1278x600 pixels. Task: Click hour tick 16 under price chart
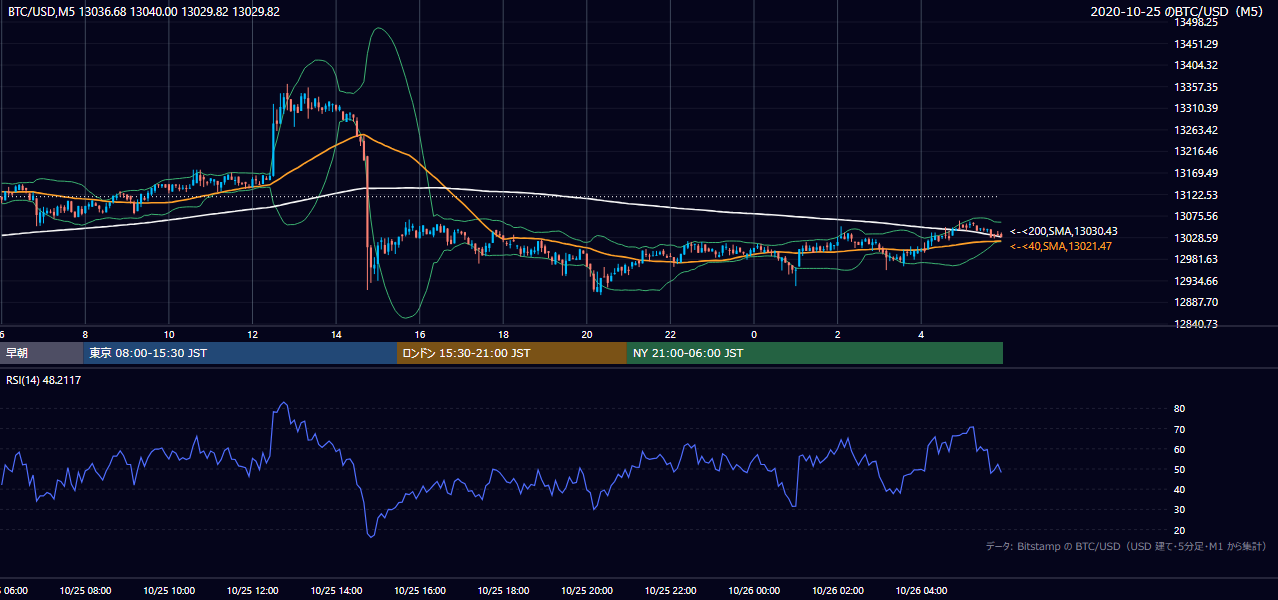pyautogui.click(x=420, y=334)
